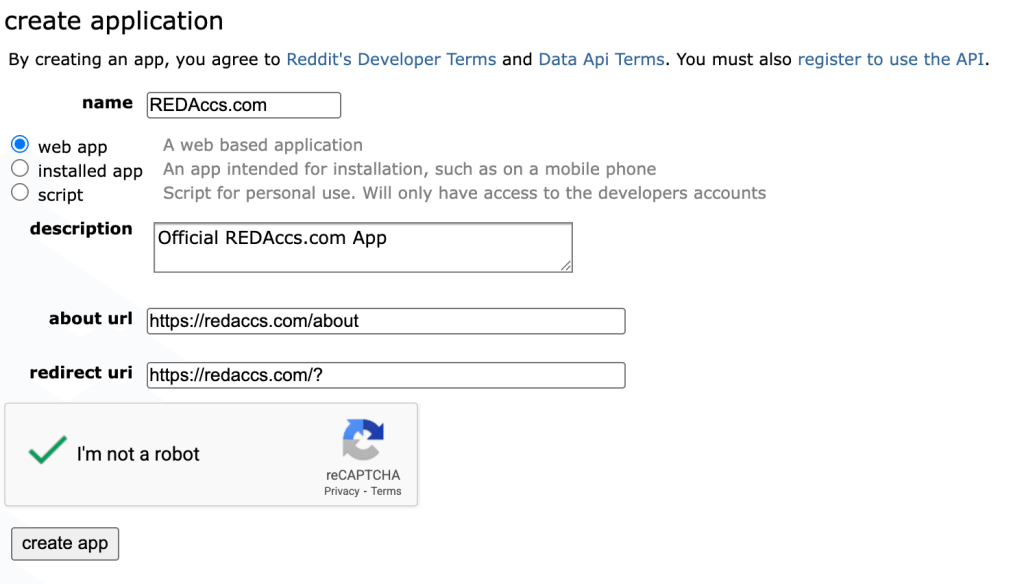This screenshot has width=1024, height=584.
Task: Open register to use the API link
Action: pyautogui.click(x=891, y=59)
